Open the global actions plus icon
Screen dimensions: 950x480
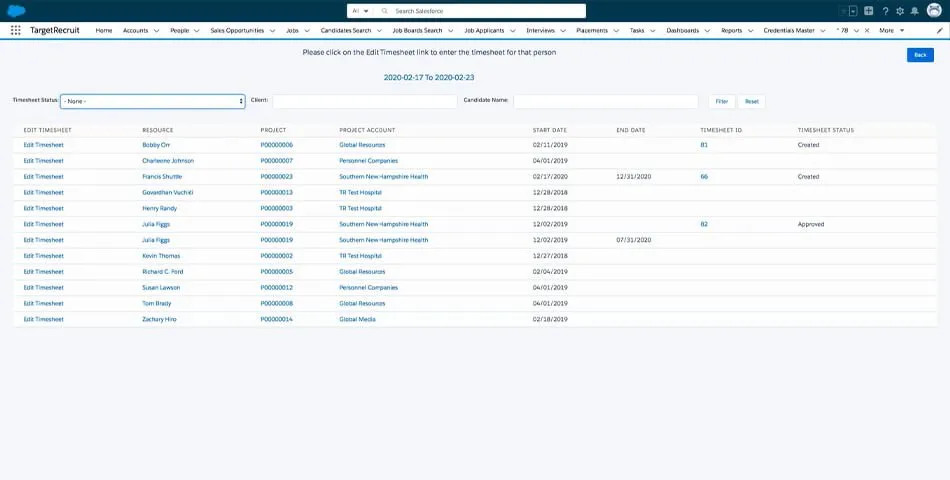click(869, 11)
